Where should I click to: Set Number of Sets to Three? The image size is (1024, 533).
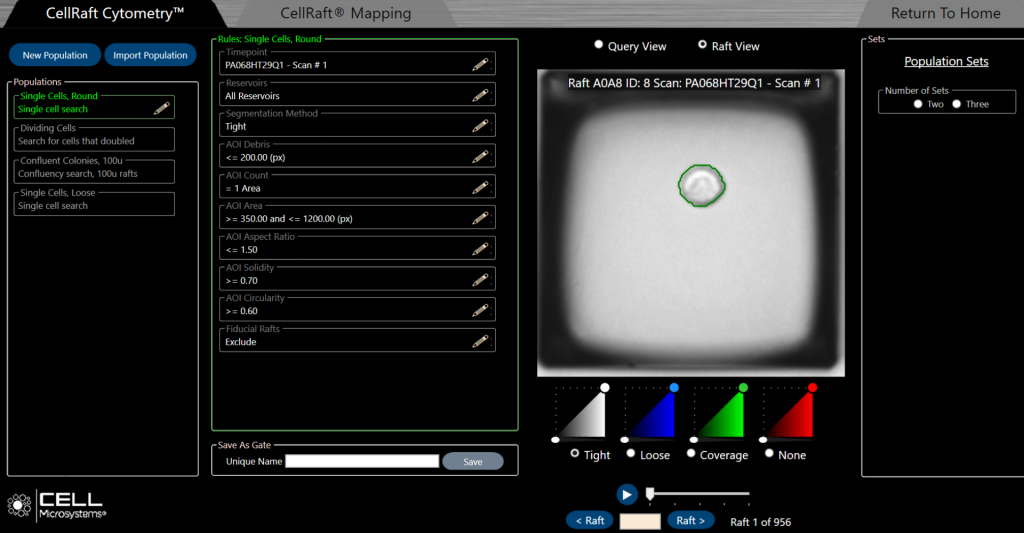[957, 104]
